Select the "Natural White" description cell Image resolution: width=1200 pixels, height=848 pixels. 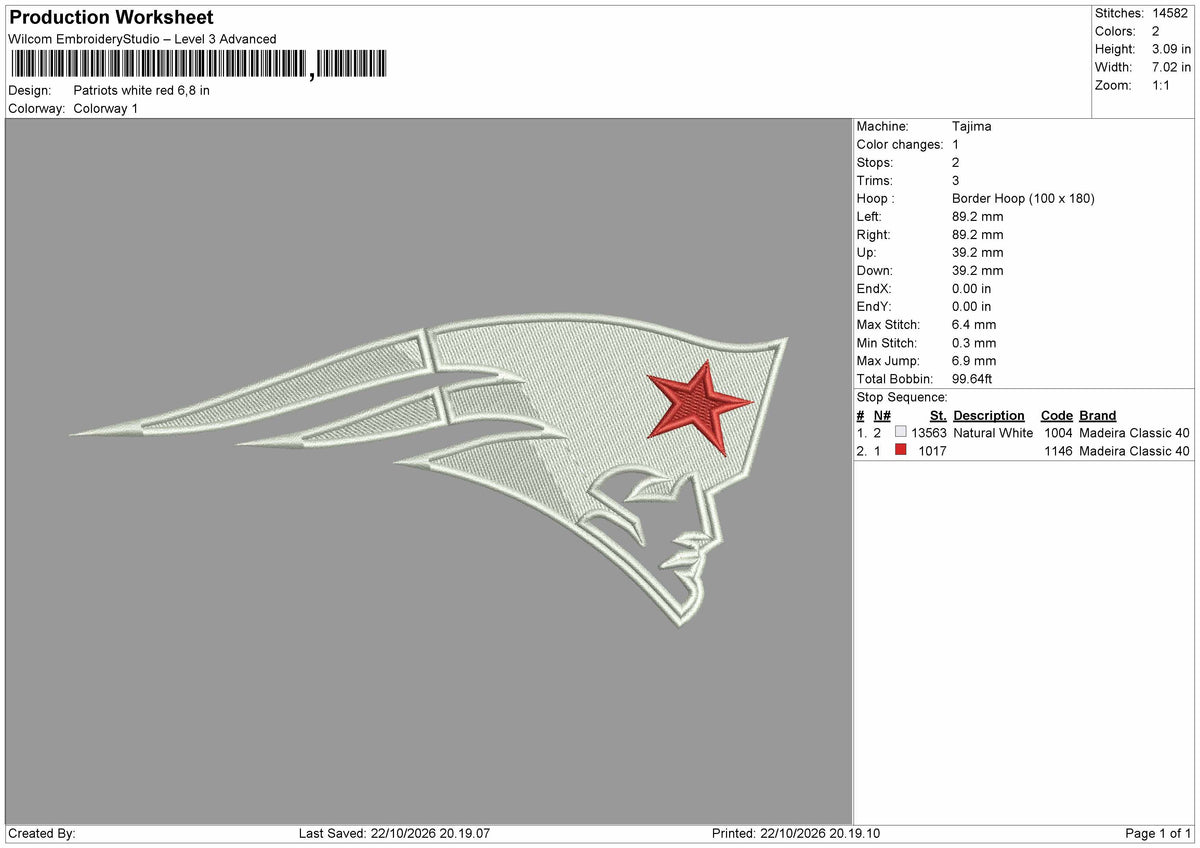(993, 433)
